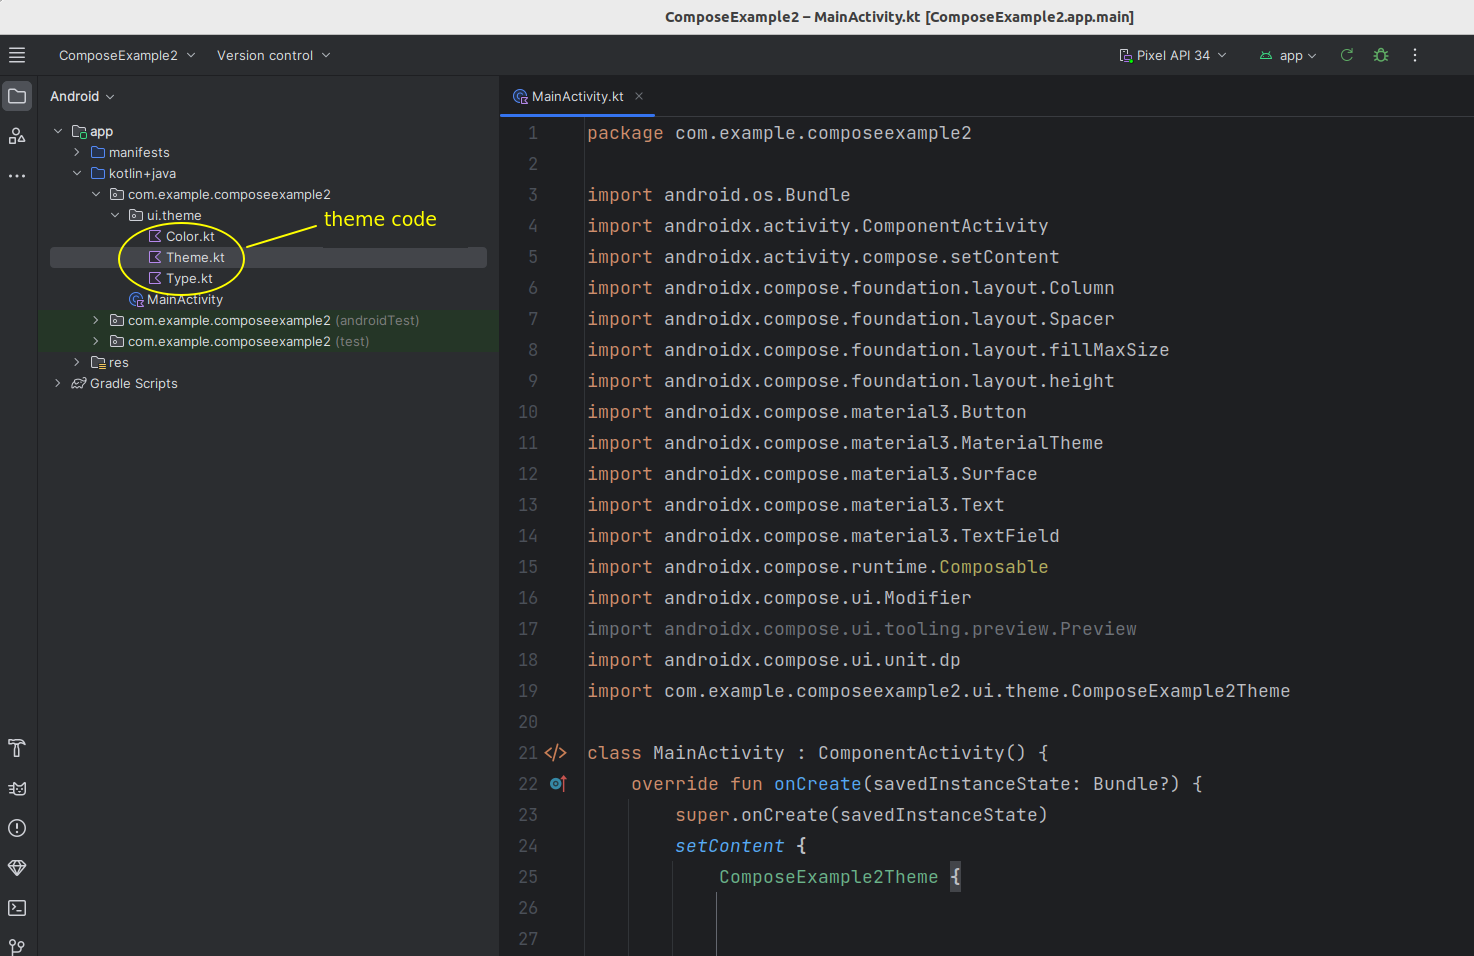
Task: Click the Apply Changes rerun icon
Action: (1347, 55)
